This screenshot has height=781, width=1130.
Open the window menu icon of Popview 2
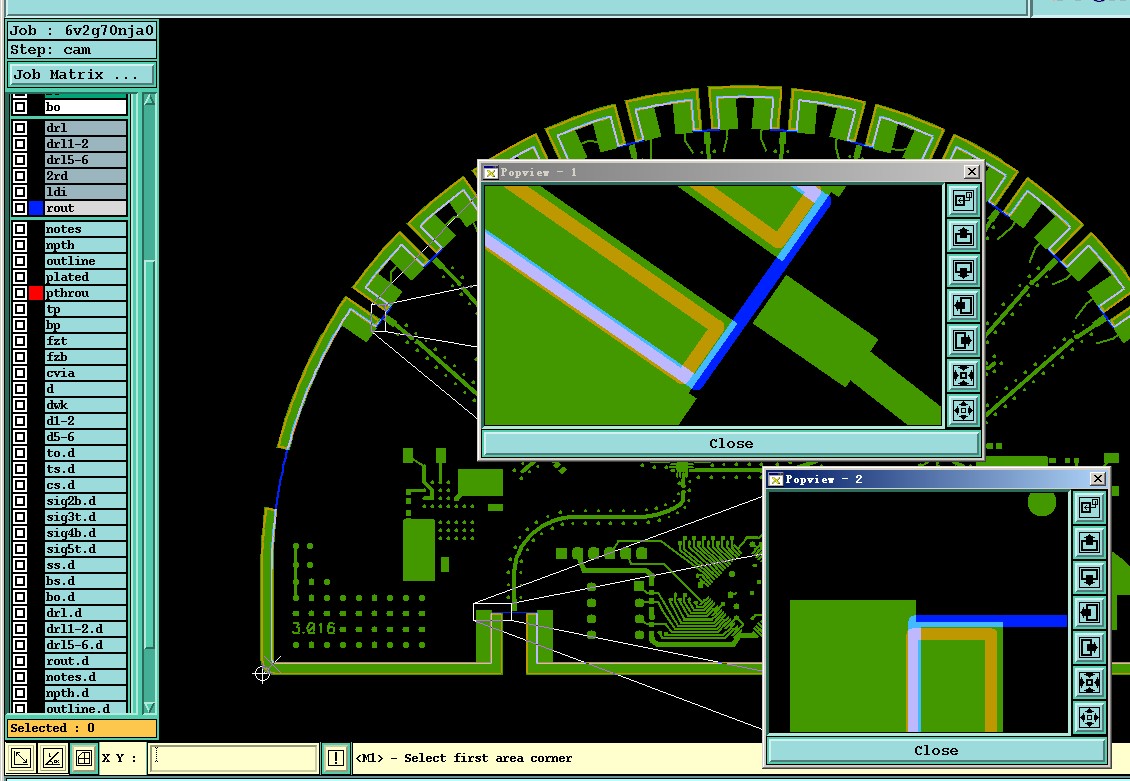click(x=776, y=479)
